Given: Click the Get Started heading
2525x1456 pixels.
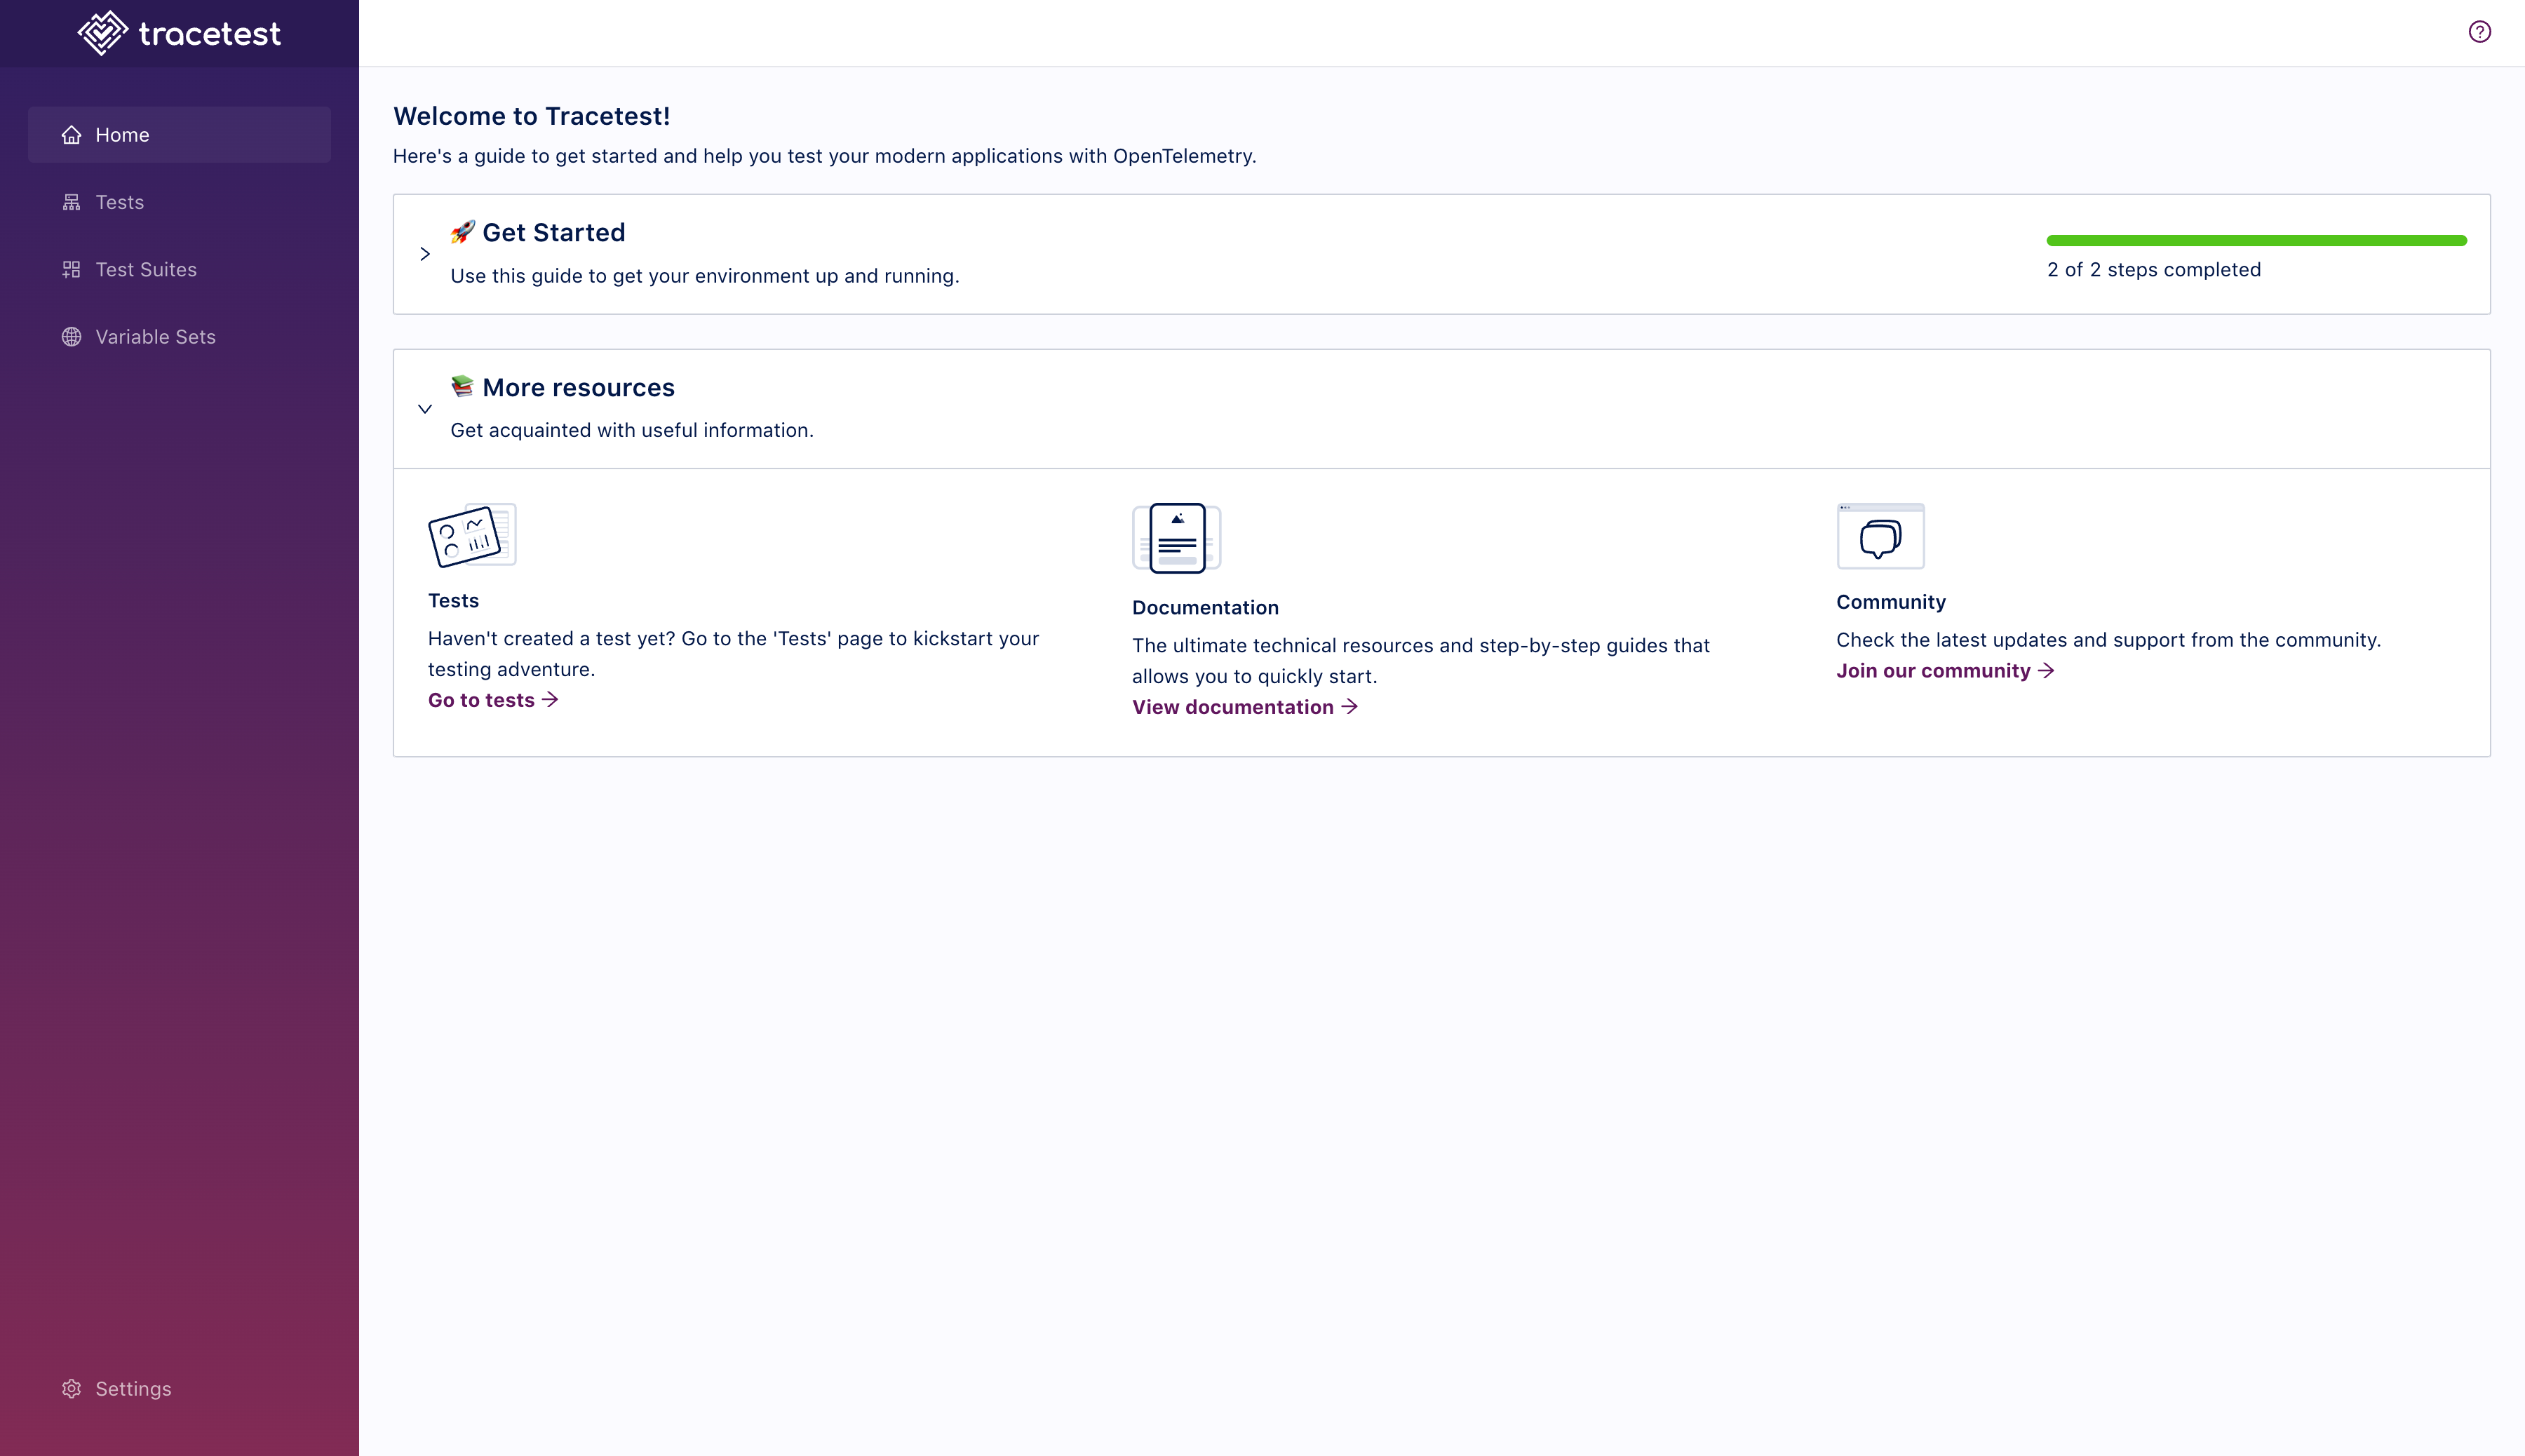Looking at the screenshot, I should 554,232.
